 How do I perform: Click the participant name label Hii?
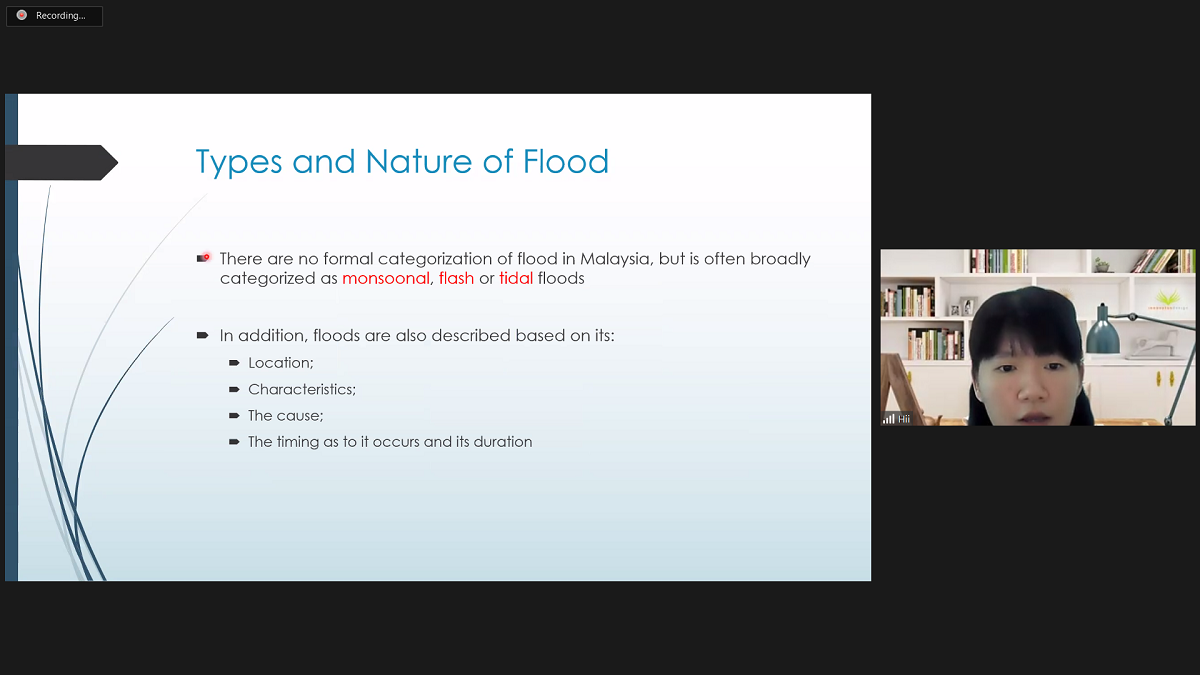point(904,419)
